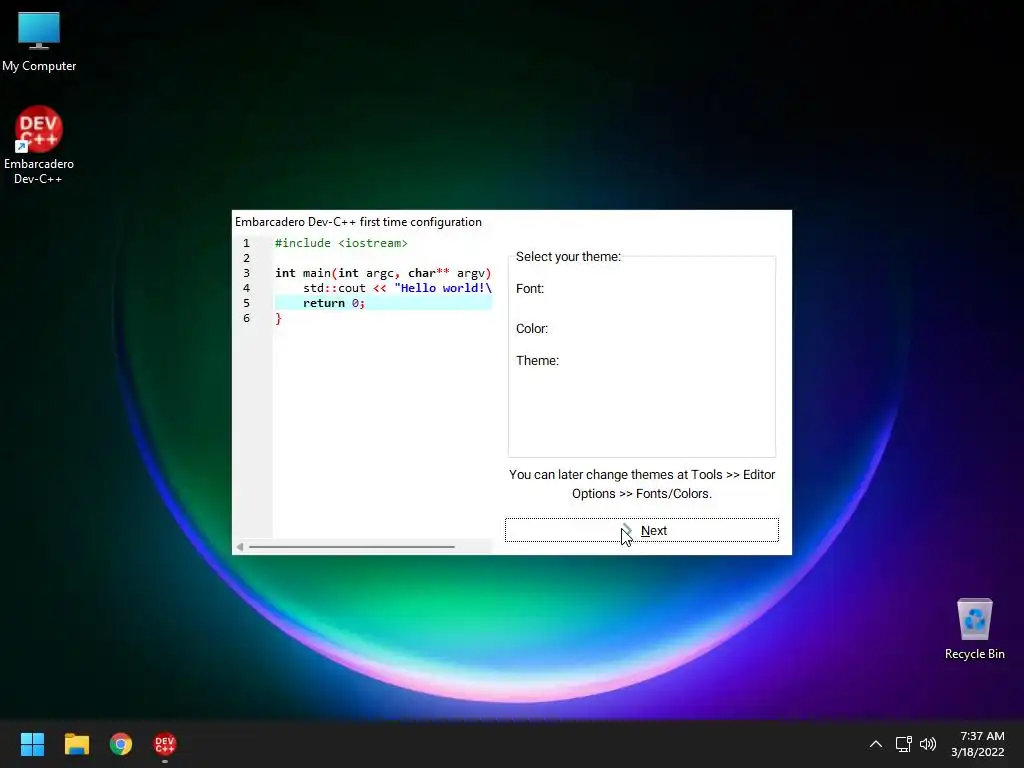This screenshot has height=768, width=1024.
Task: Open the volume control tray icon
Action: click(927, 744)
